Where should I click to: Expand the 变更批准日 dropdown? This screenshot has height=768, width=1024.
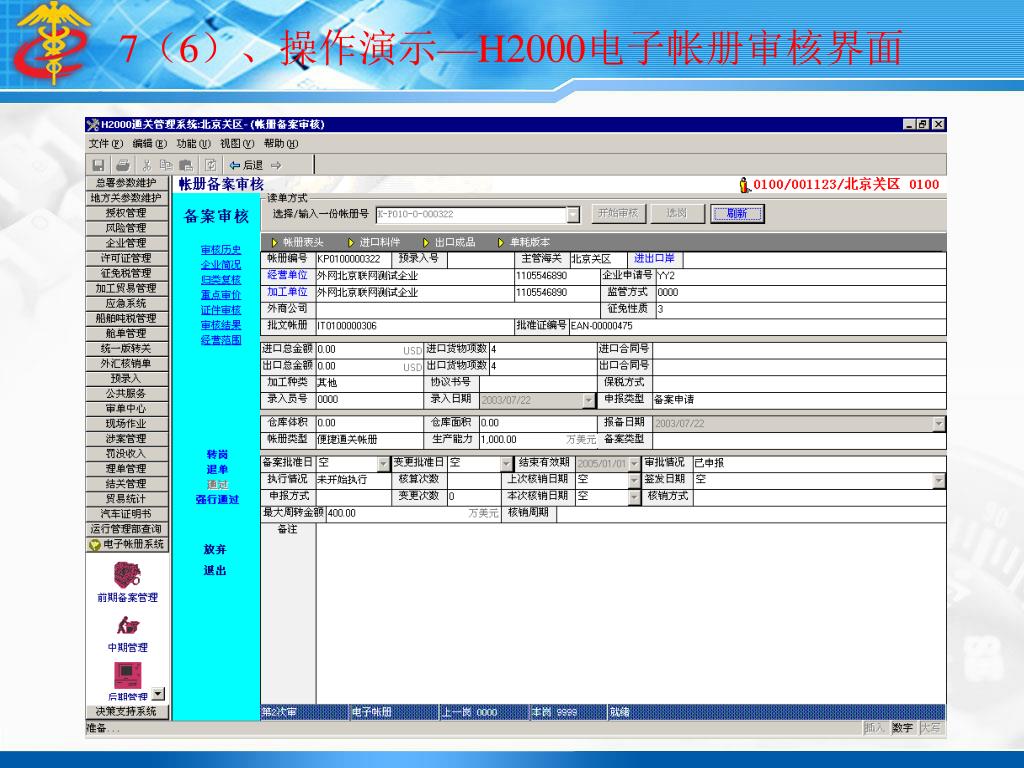tap(506, 464)
